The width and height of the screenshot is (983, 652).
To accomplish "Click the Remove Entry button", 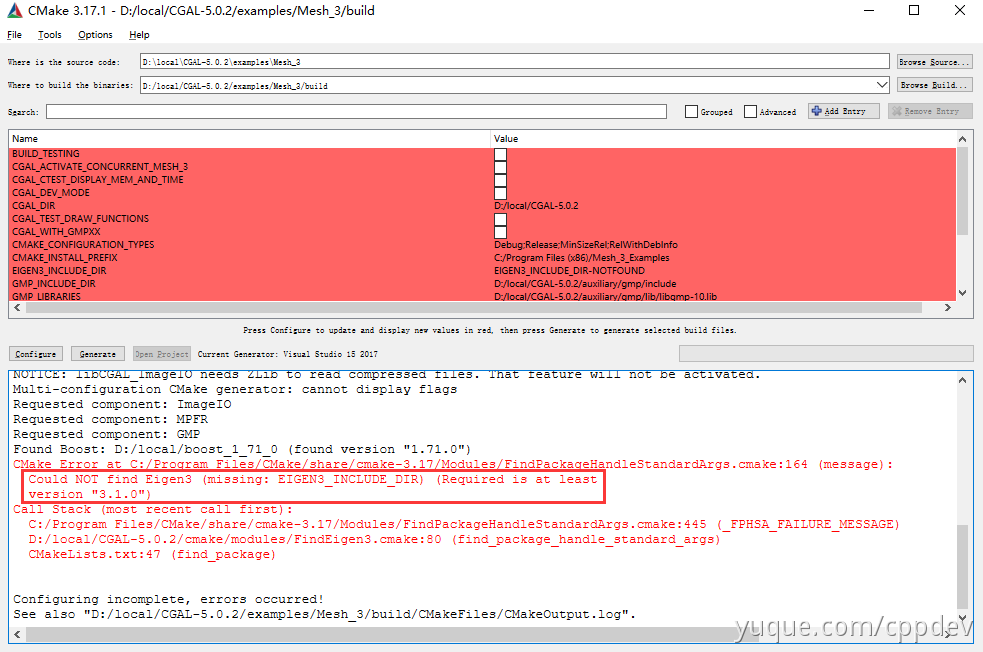I will point(930,111).
